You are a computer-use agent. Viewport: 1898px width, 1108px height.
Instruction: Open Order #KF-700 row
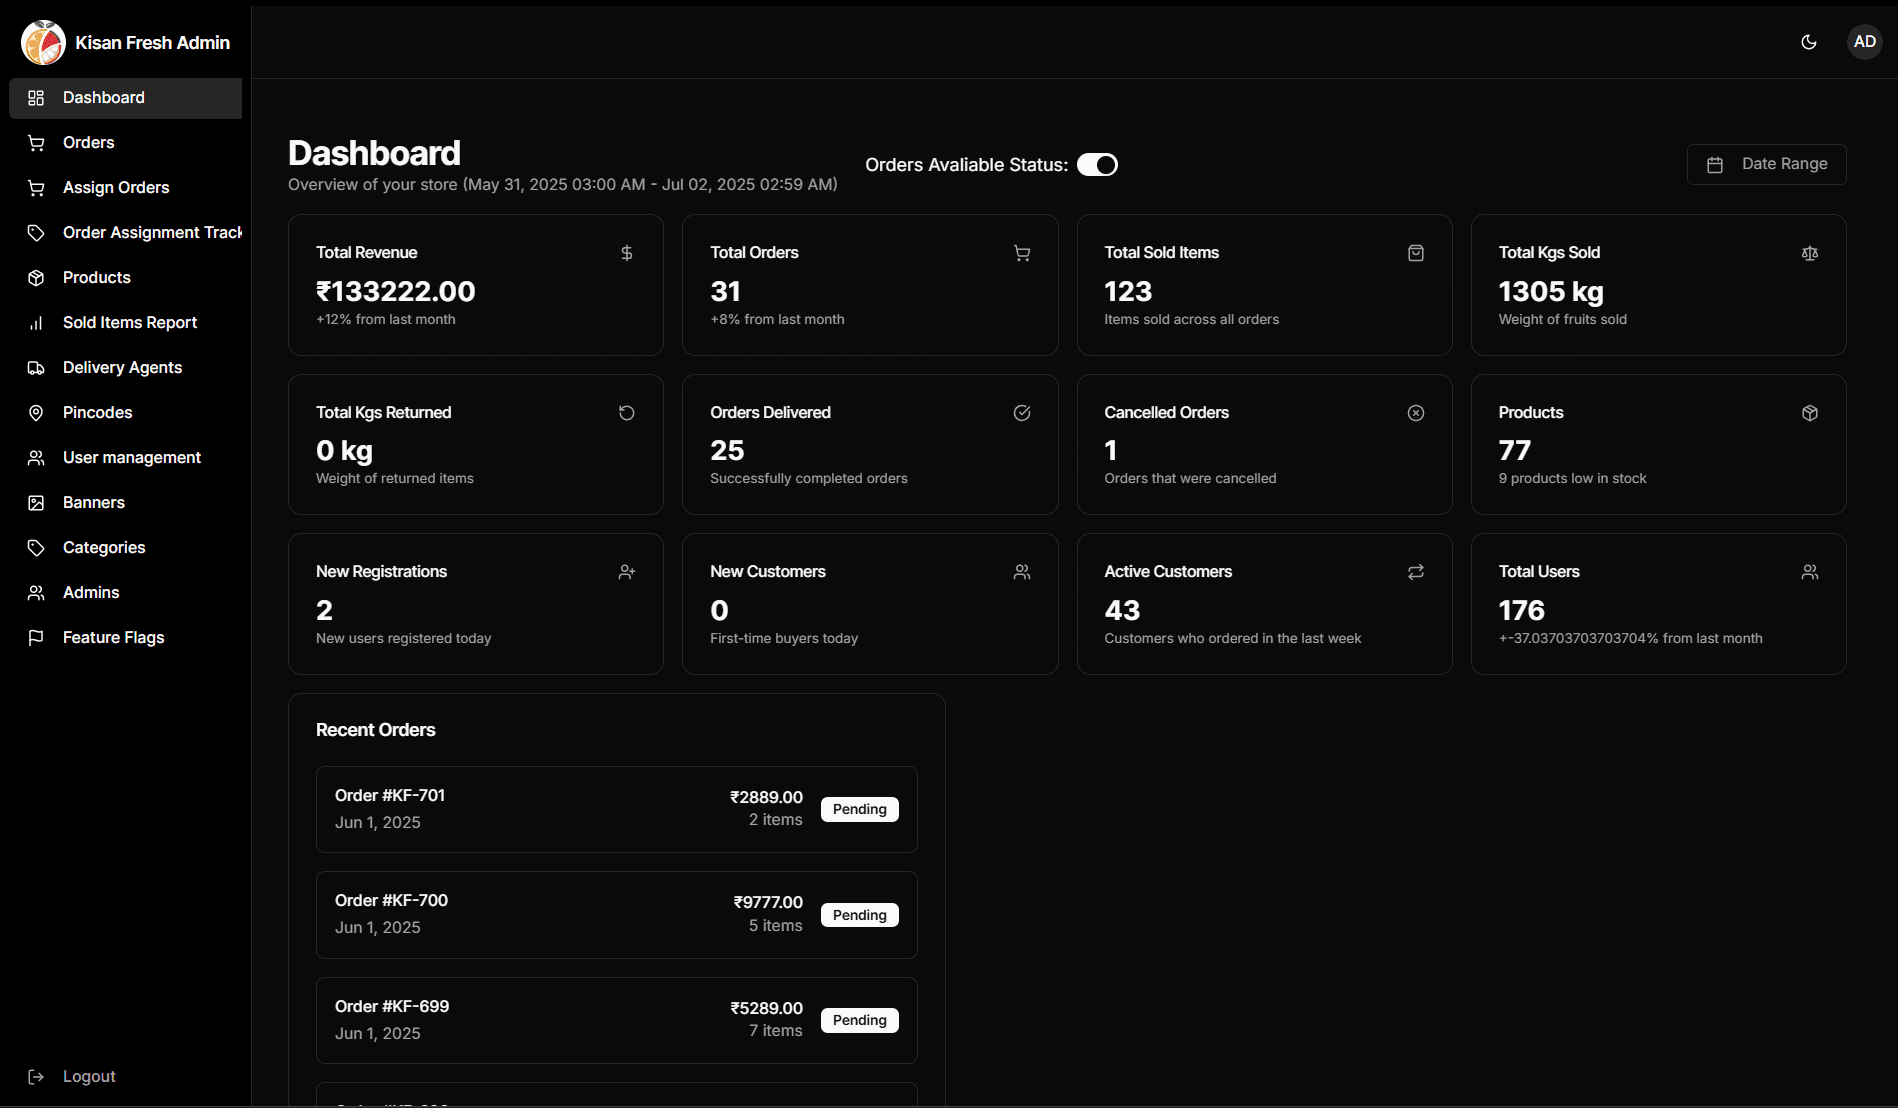click(x=617, y=915)
